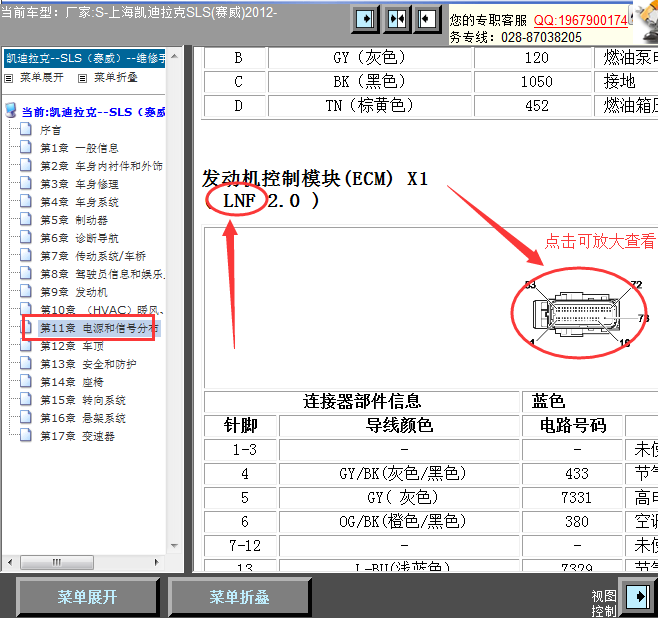Image resolution: width=658 pixels, height=618 pixels.
Task: Click circuit number 433 cell
Action: point(572,474)
